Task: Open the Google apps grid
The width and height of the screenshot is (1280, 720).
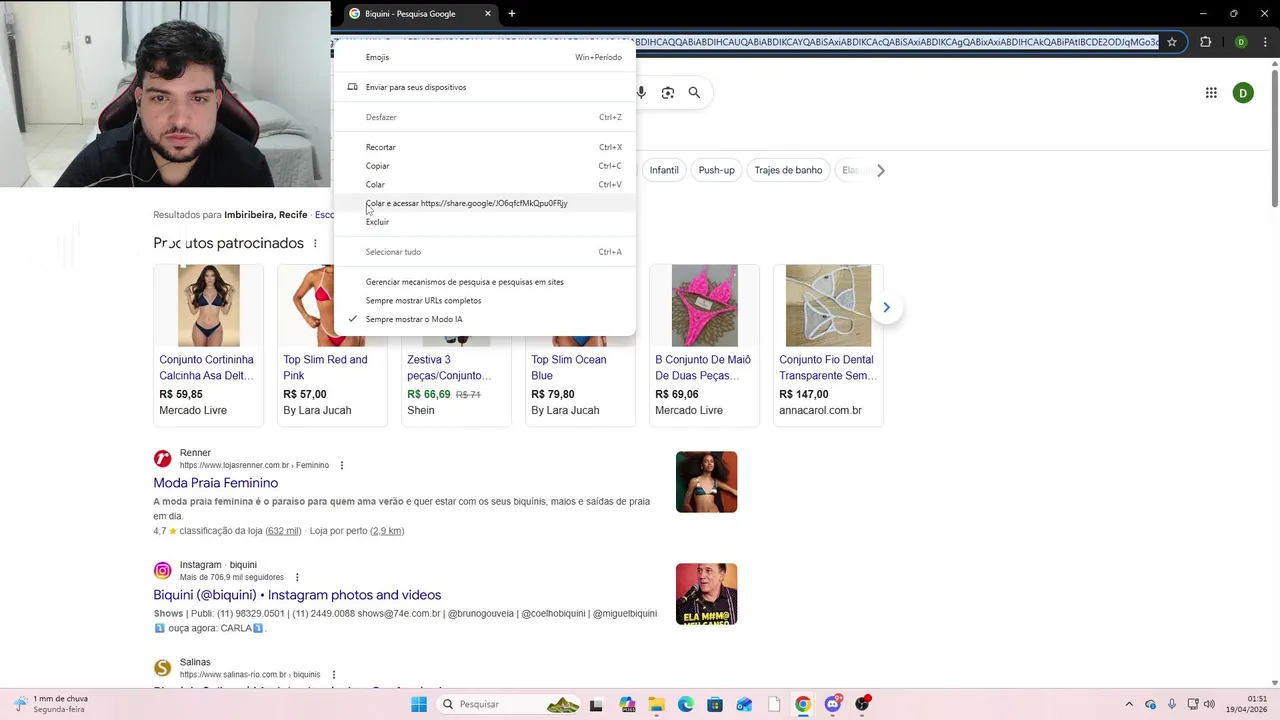Action: tap(1211, 93)
